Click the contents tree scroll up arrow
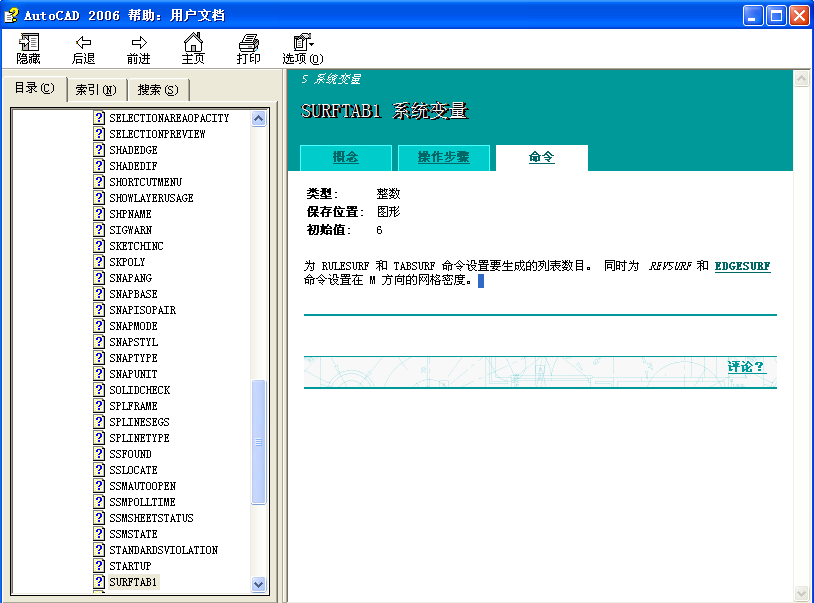Image resolution: width=814 pixels, height=603 pixels. point(259,118)
